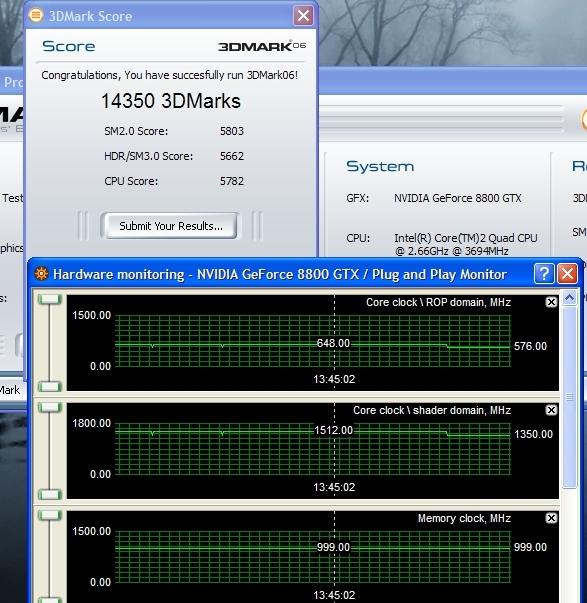
Task: Close the 3DMark Score window
Action: 303,16
